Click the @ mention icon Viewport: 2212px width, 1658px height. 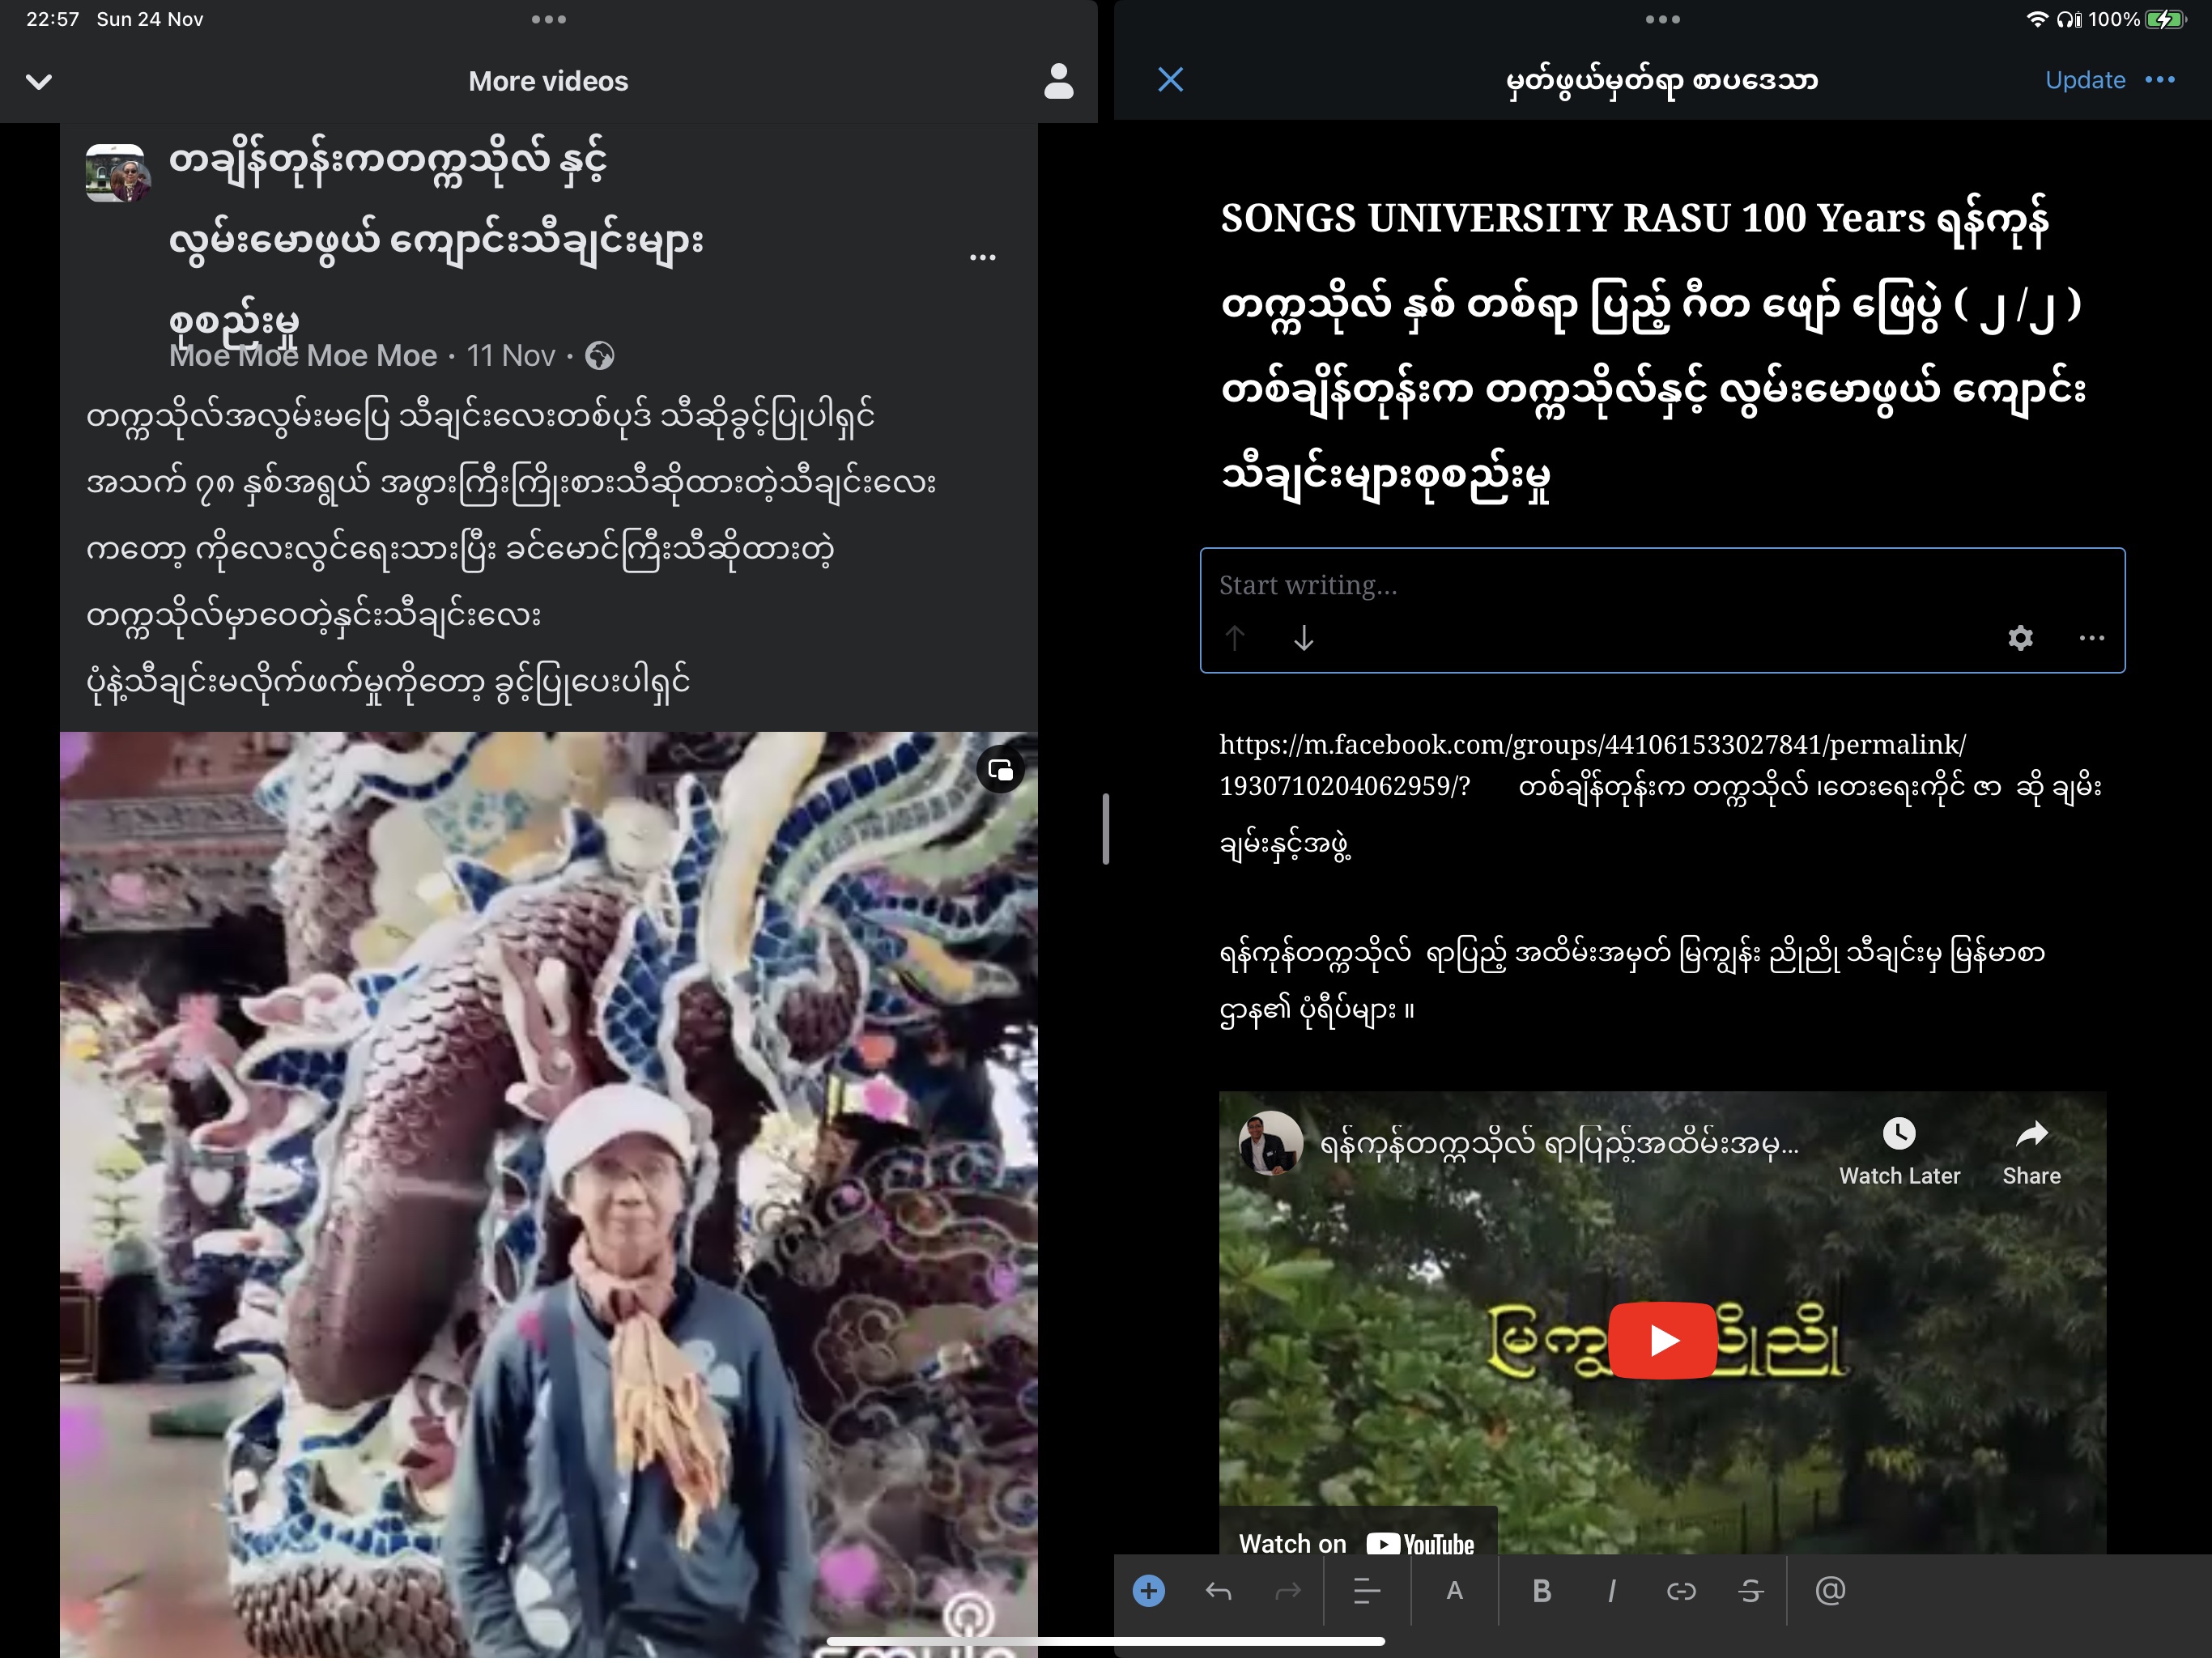pos(1830,1590)
